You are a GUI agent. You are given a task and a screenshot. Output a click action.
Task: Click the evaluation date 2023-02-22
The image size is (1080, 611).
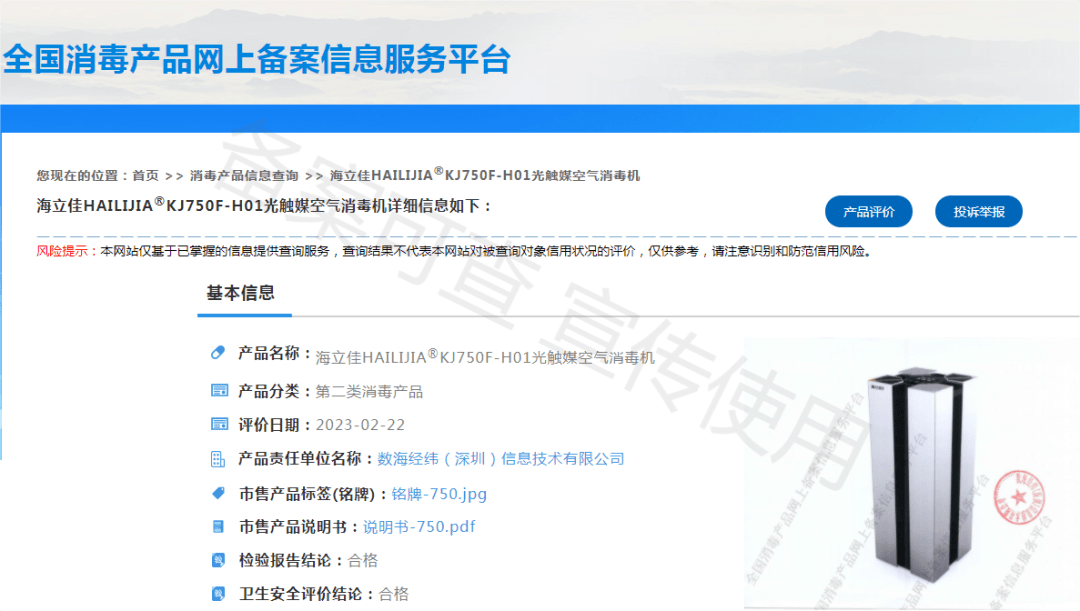pos(360,425)
